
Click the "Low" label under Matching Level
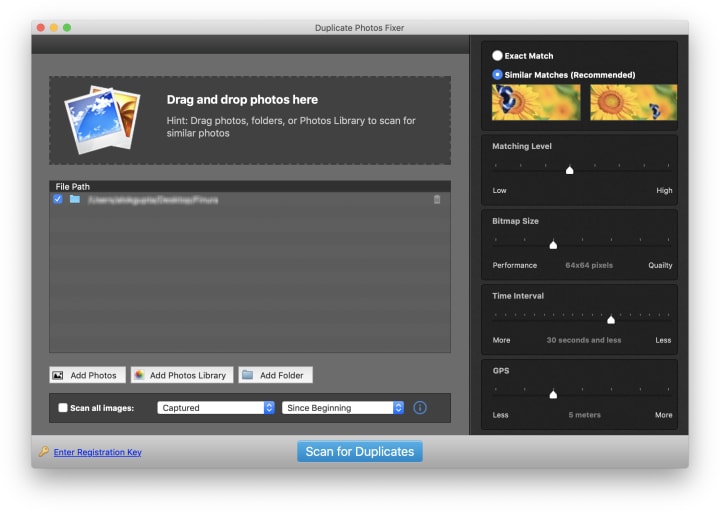tap(500, 191)
